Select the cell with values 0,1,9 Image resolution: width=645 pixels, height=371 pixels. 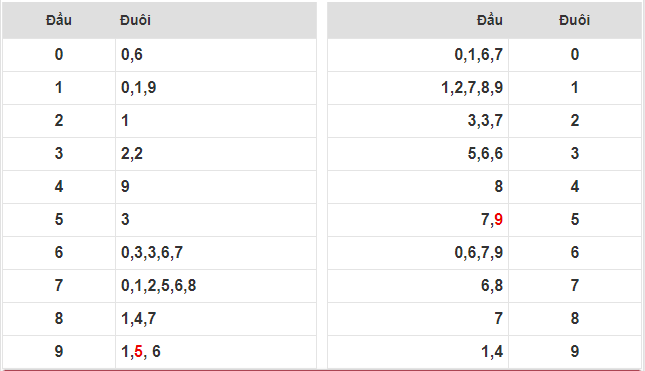click(x=216, y=88)
